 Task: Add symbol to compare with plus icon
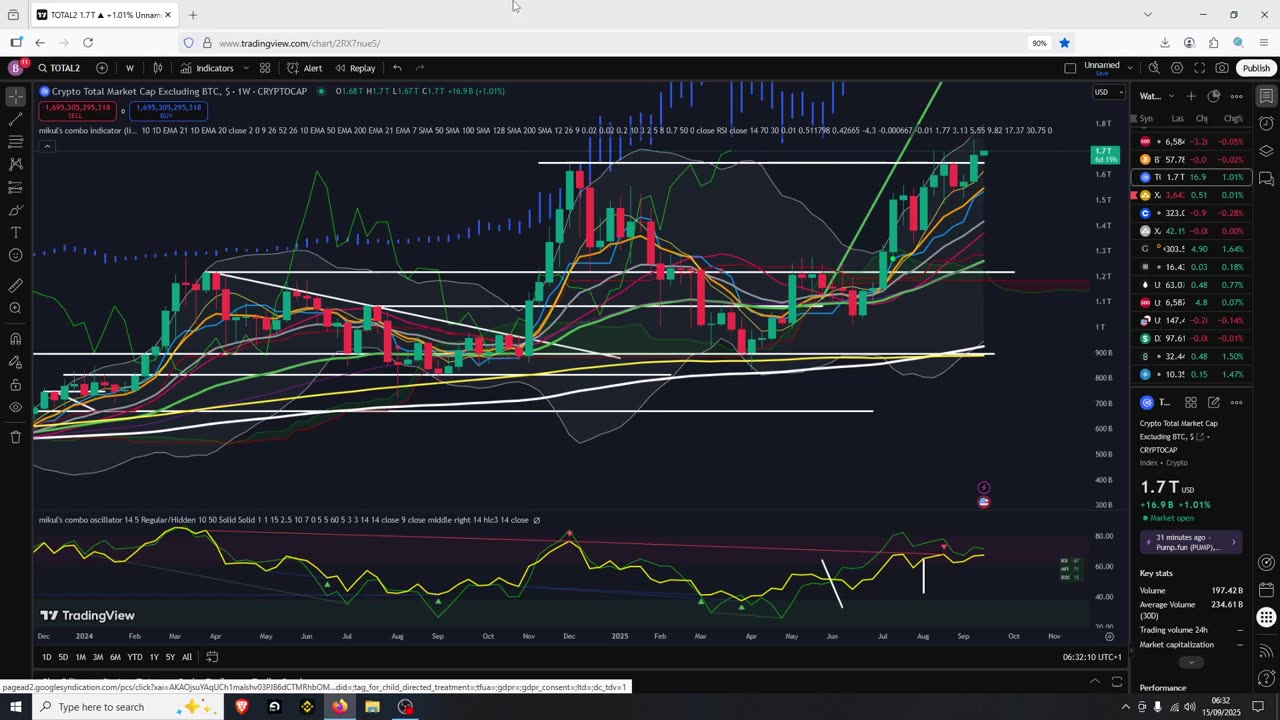[102, 68]
